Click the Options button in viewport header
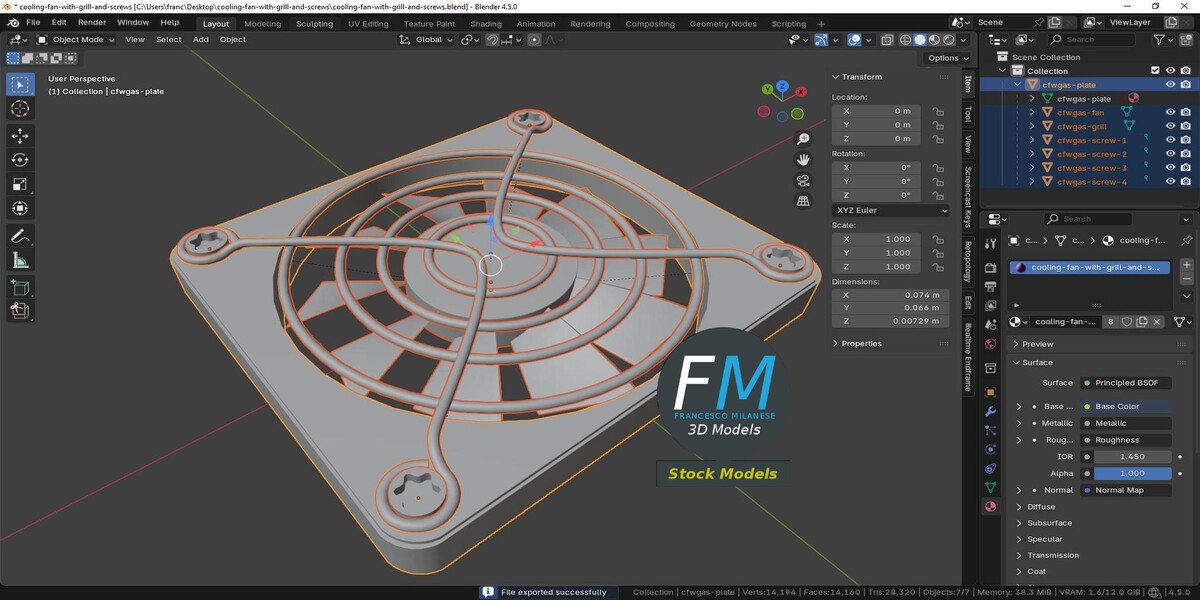This screenshot has height=600, width=1200. coord(943,58)
